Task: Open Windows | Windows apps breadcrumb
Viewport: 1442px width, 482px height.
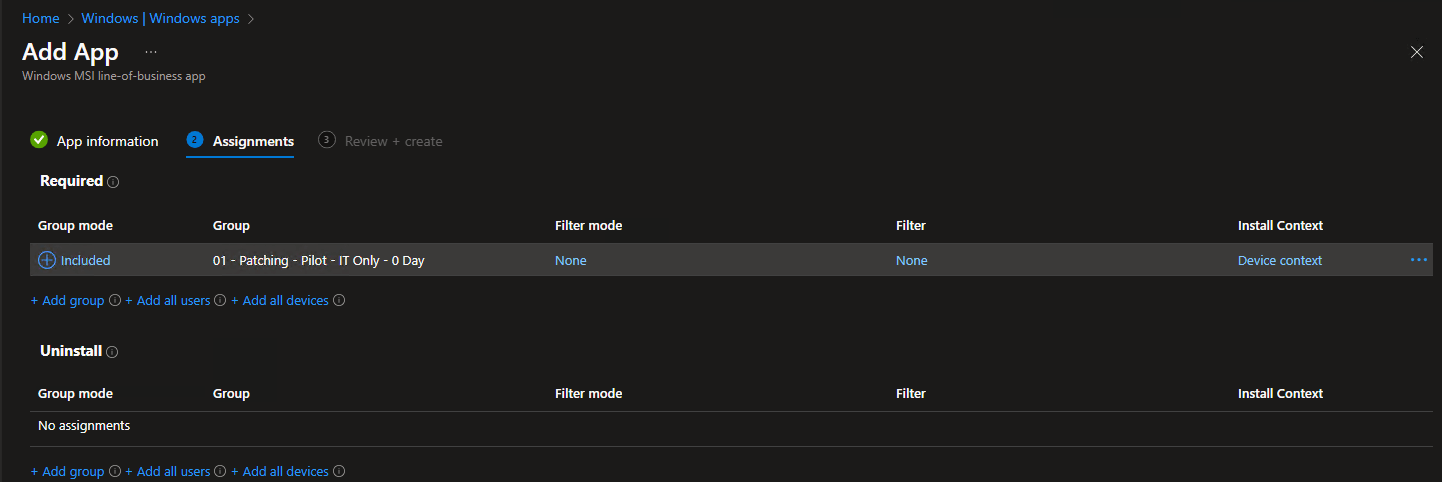Action: [160, 18]
